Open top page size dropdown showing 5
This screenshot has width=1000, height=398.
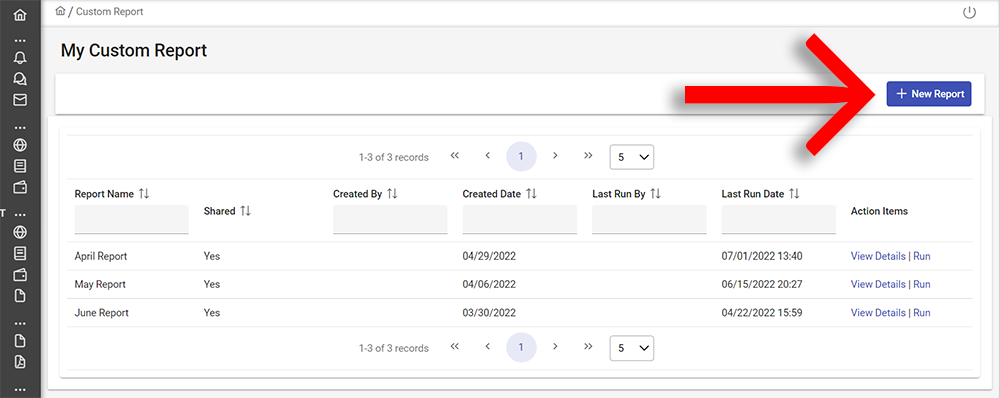632,157
